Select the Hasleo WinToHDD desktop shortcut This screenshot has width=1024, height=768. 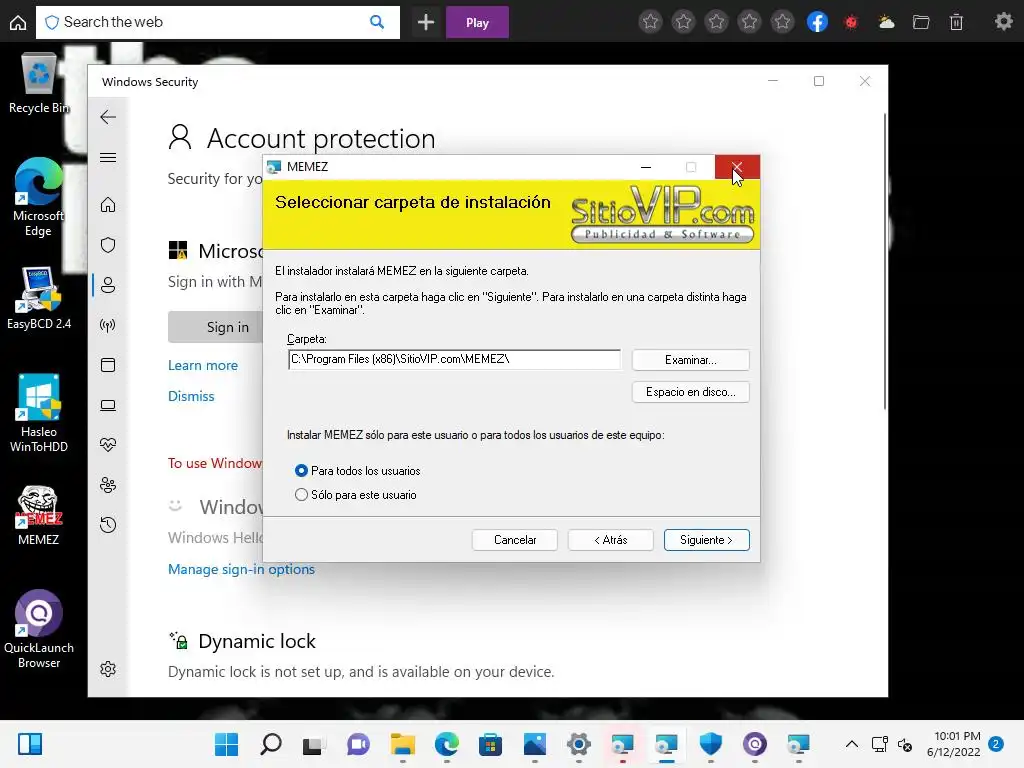tap(39, 413)
